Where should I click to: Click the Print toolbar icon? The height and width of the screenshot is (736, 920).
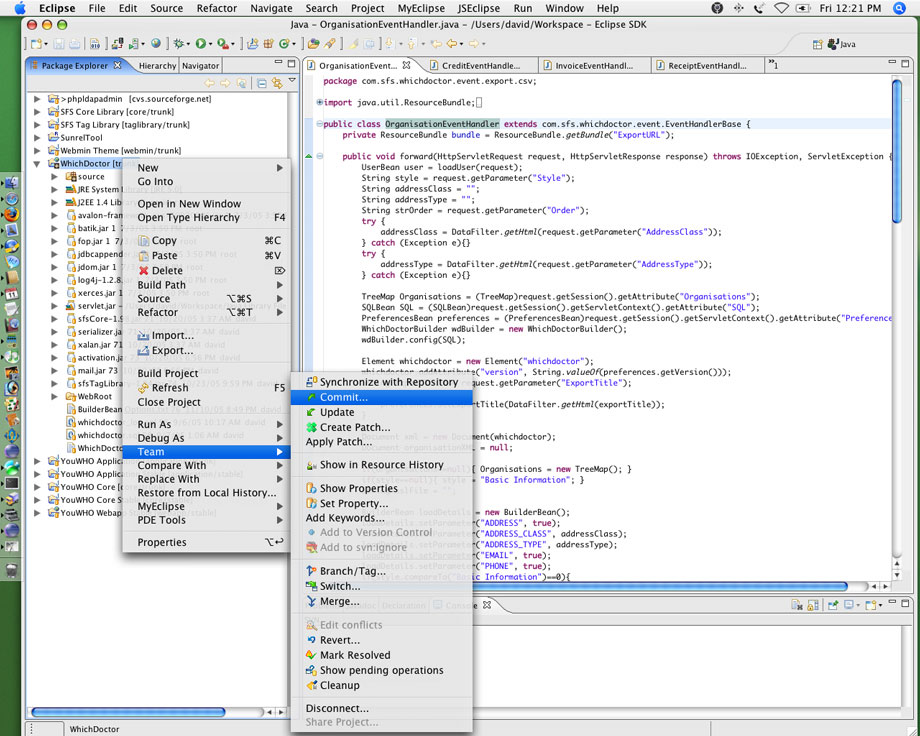[x=75, y=44]
